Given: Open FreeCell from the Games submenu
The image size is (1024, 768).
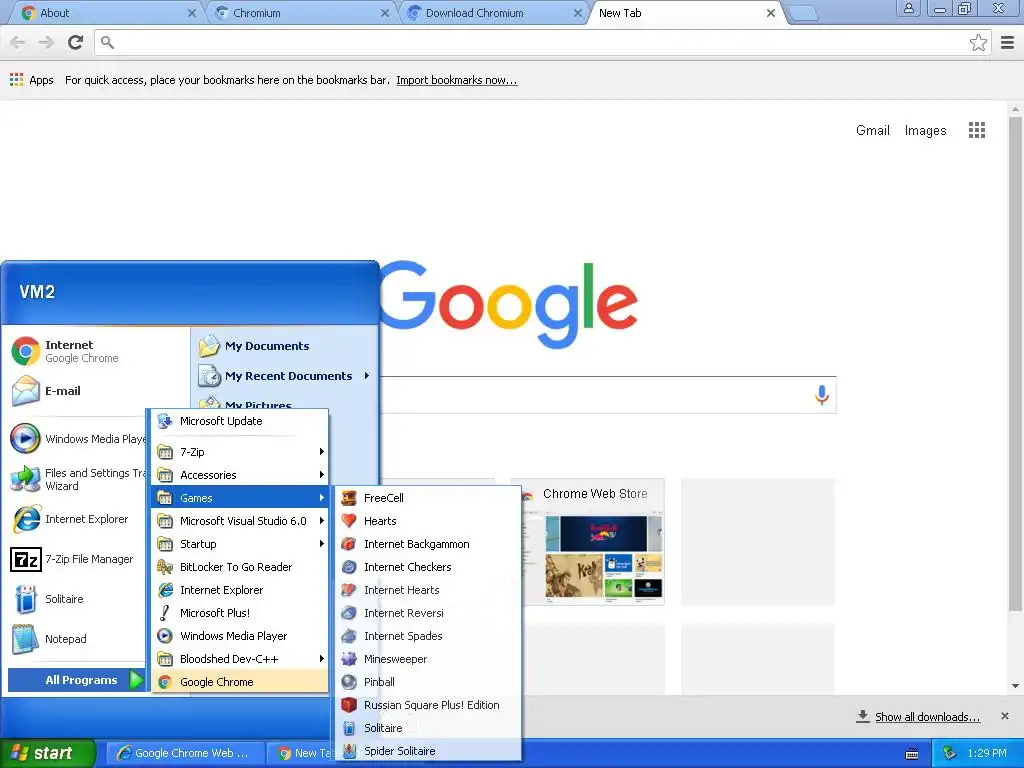Looking at the screenshot, I should click(428, 498).
